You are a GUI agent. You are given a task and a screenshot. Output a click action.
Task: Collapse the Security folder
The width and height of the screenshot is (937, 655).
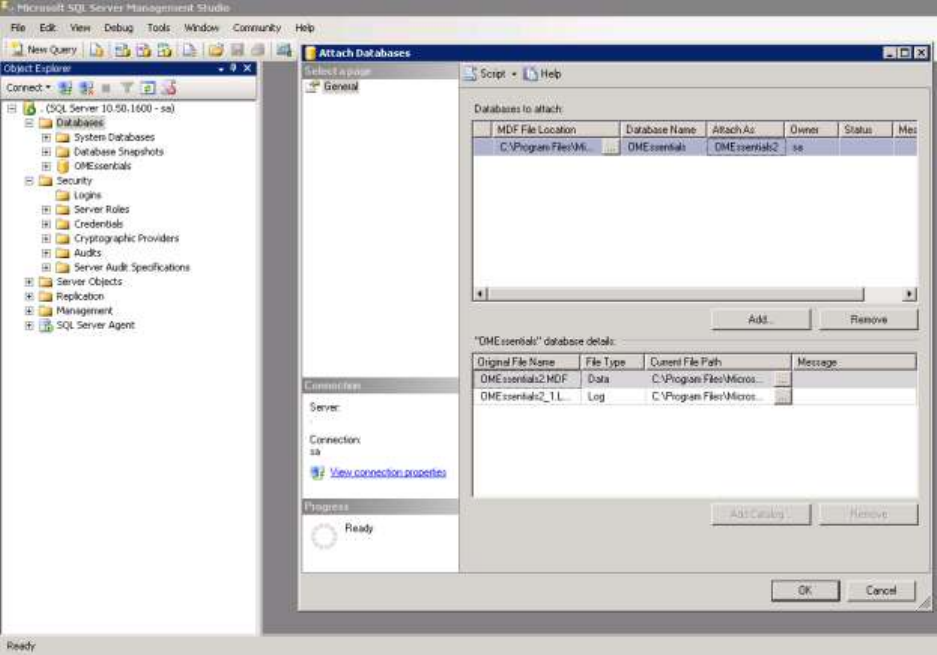tap(29, 180)
